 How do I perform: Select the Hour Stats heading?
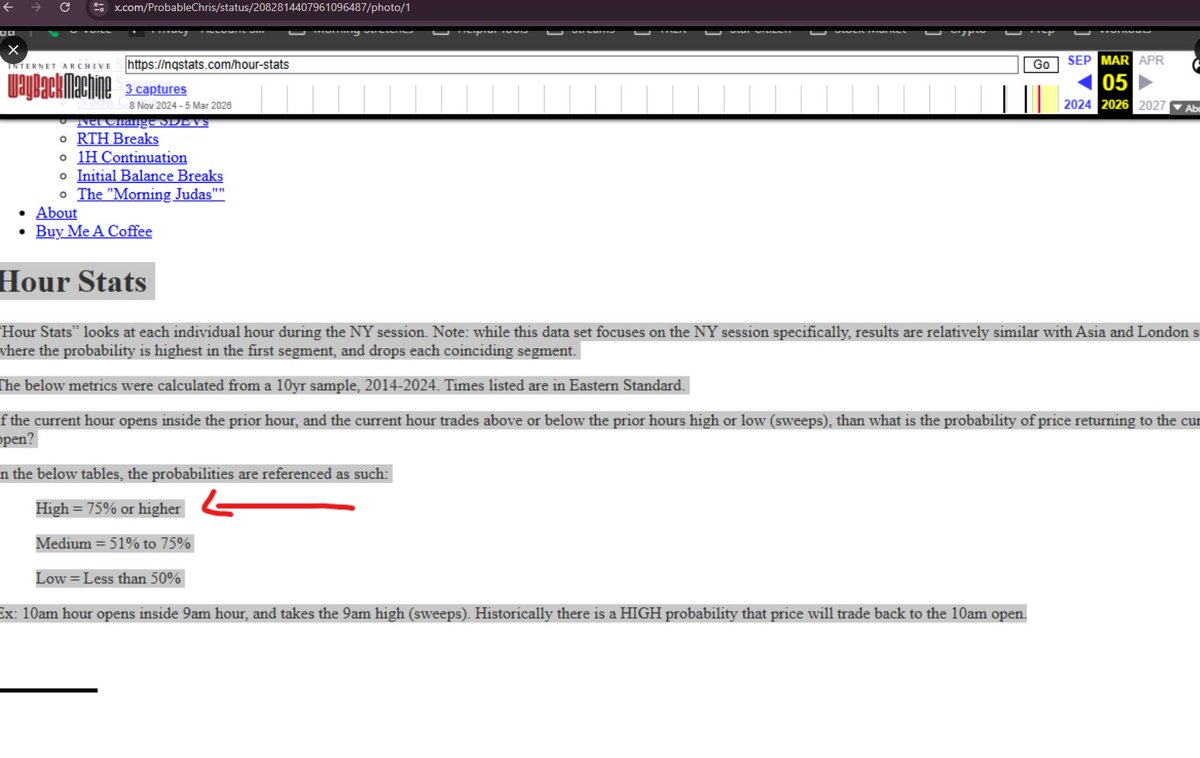pyautogui.click(x=75, y=282)
